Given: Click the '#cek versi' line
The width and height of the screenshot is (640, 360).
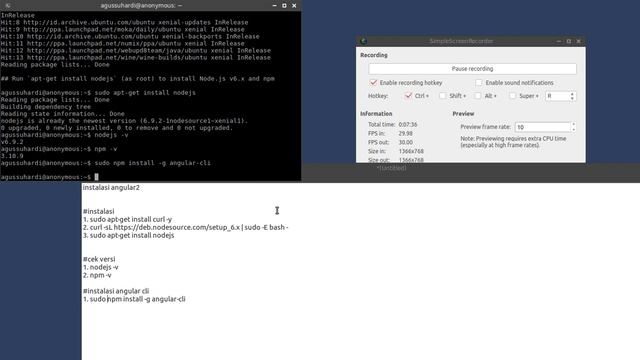Looking at the screenshot, I should 99,259.
